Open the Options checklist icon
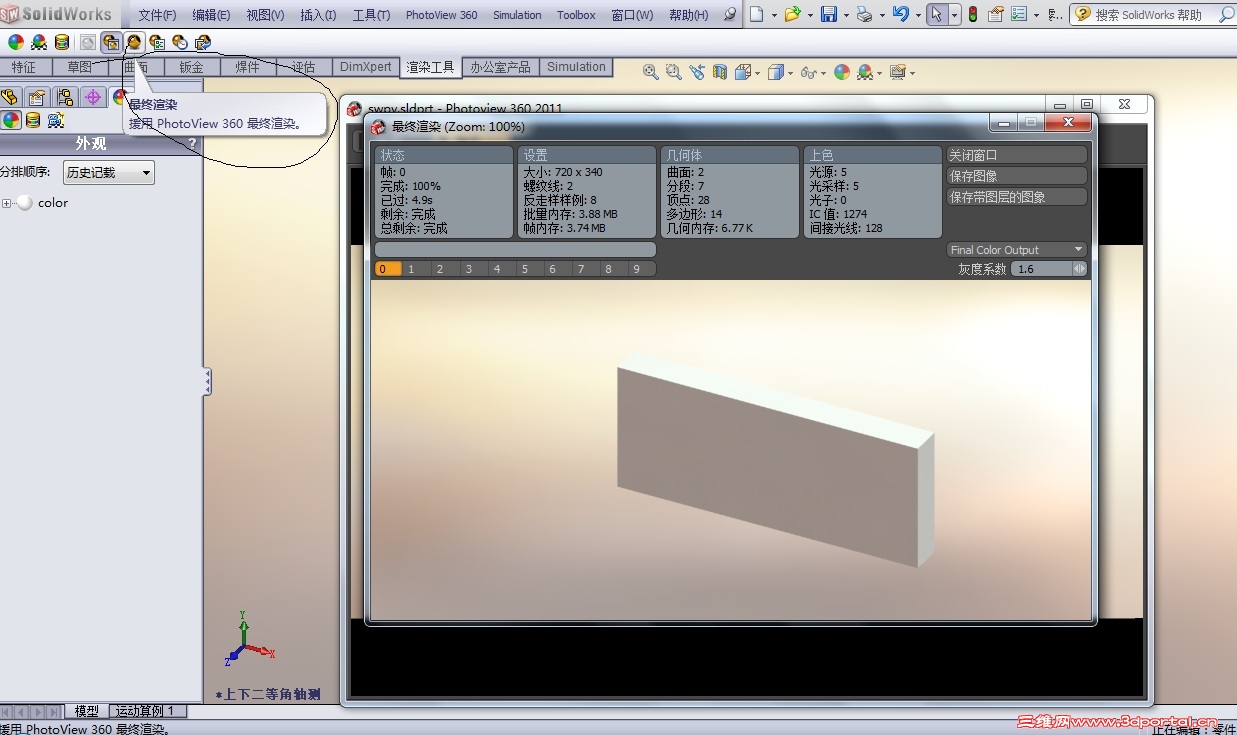The height and width of the screenshot is (735, 1237). [x=1018, y=14]
